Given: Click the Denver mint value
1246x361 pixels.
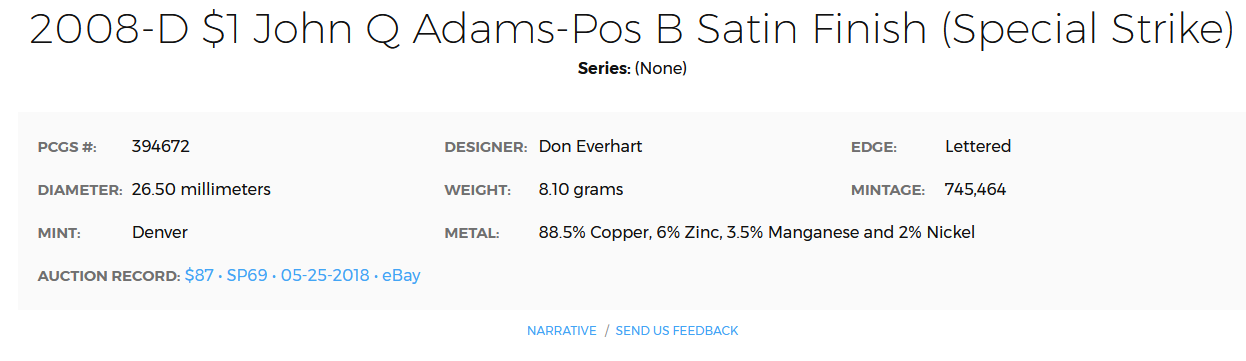Looking at the screenshot, I should [160, 233].
